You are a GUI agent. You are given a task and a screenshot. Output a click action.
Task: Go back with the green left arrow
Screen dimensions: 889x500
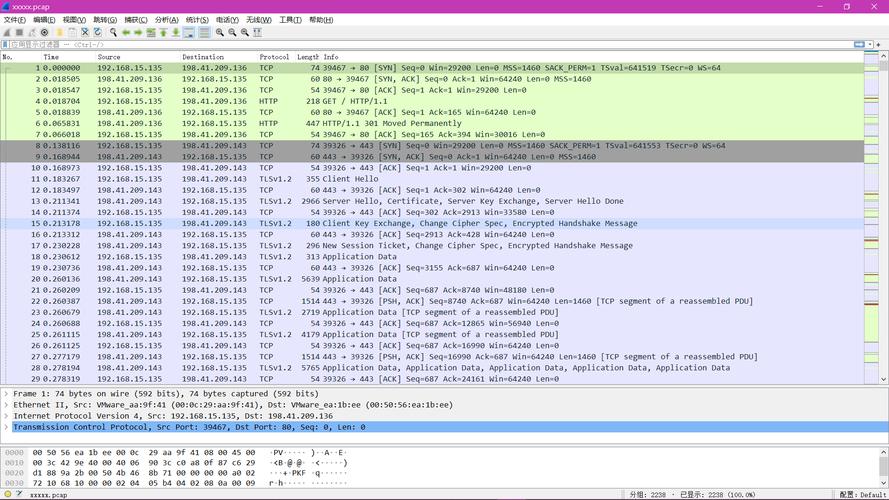point(126,33)
